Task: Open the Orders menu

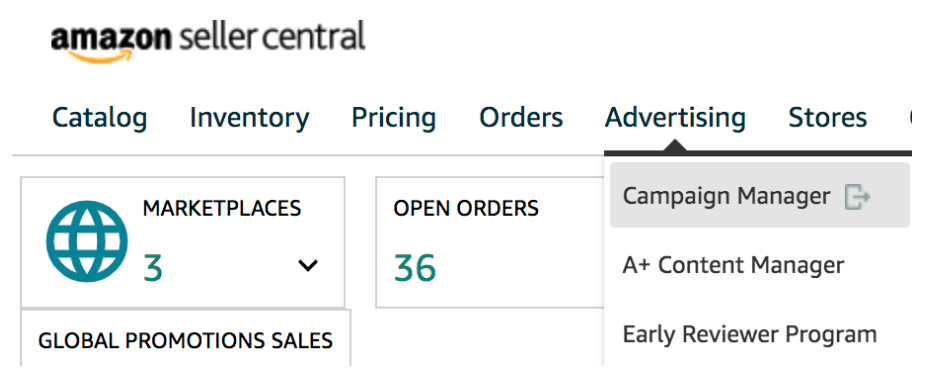Action: 521,118
